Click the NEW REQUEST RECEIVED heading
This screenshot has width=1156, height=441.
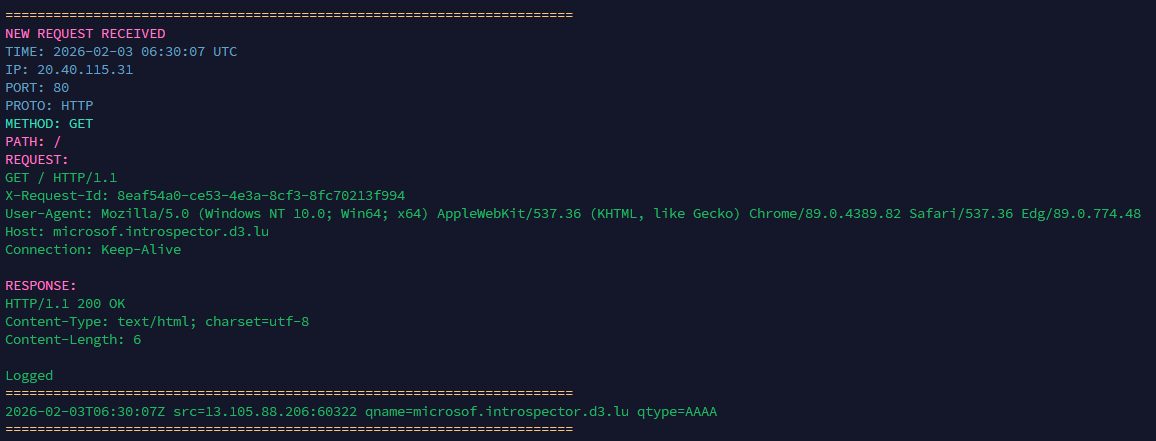click(71, 33)
